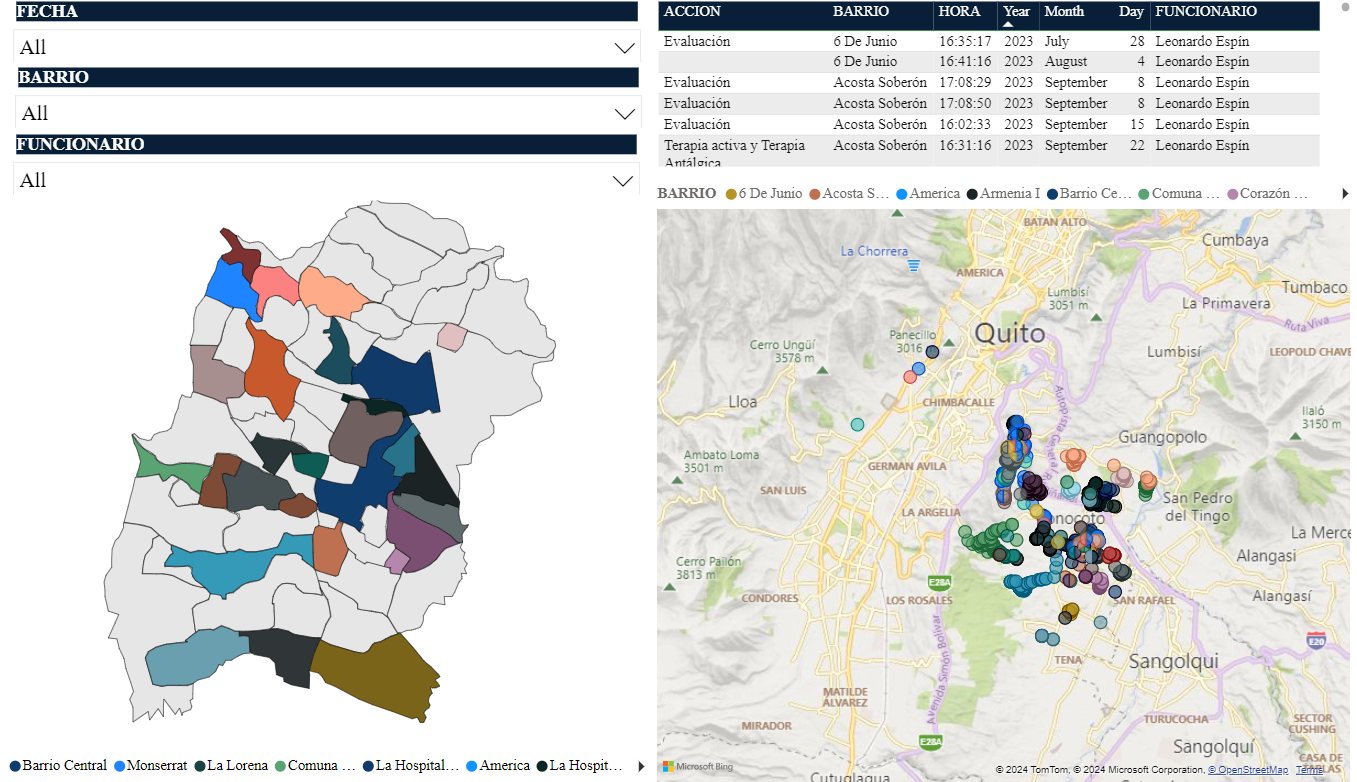Screen dimensions: 1357x782
Task: Select the first 6 De Junio table row
Action: [x=864, y=42]
